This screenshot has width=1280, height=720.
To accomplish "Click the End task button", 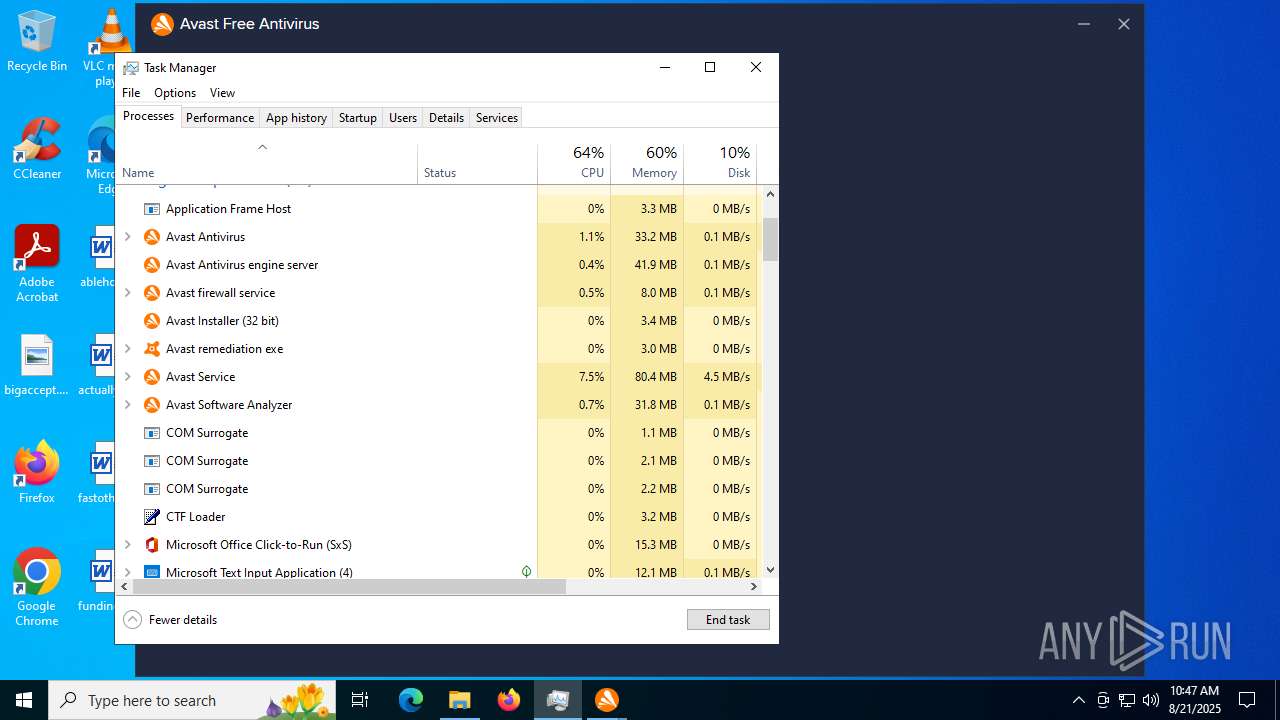I will click(728, 620).
